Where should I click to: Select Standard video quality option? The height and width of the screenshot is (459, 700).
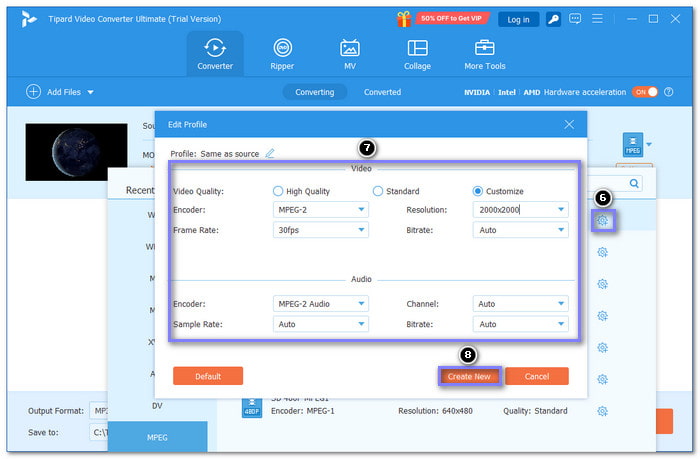[396, 191]
